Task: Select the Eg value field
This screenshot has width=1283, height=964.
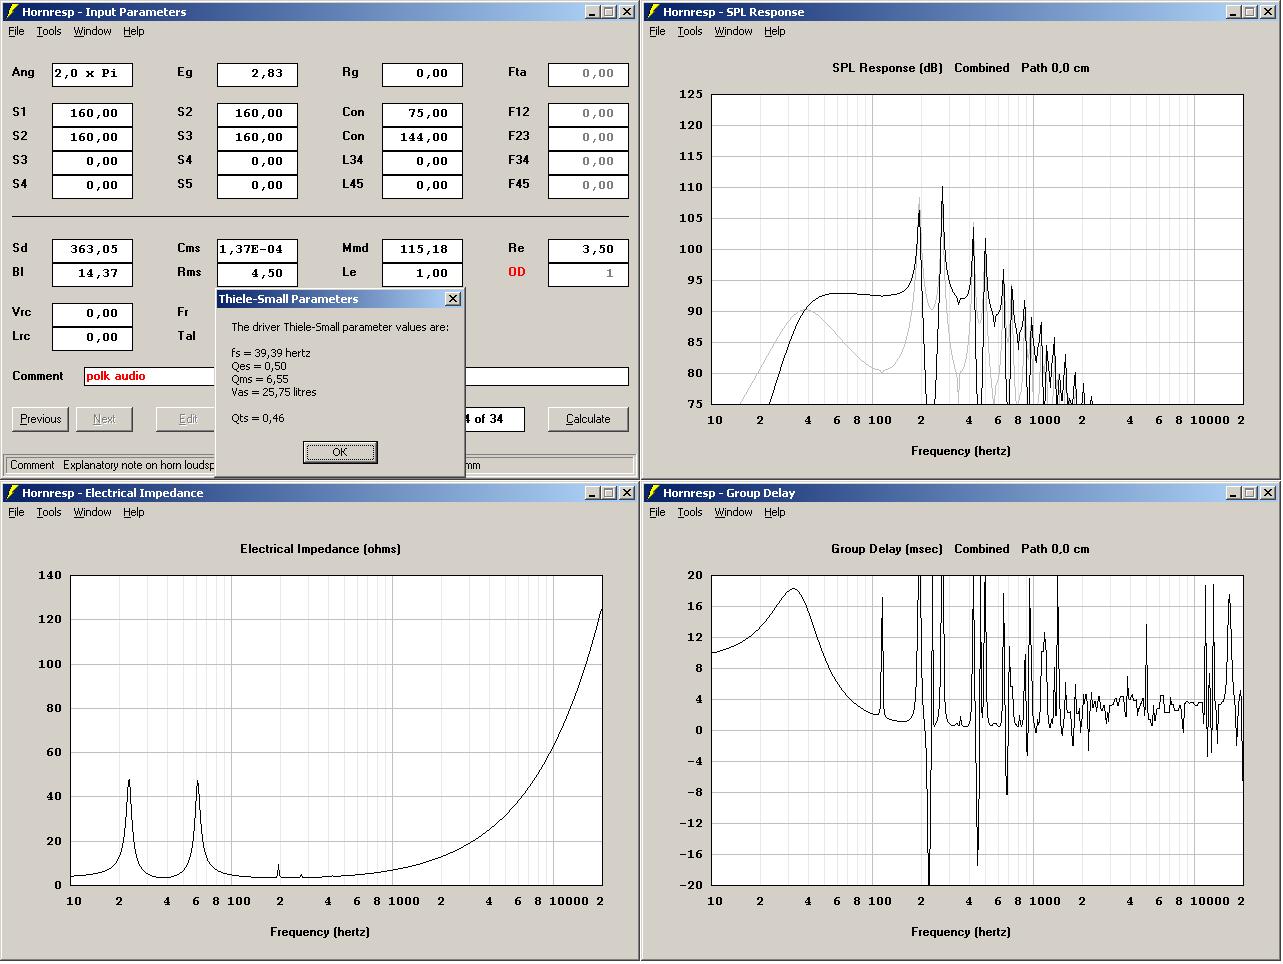Action: [257, 74]
